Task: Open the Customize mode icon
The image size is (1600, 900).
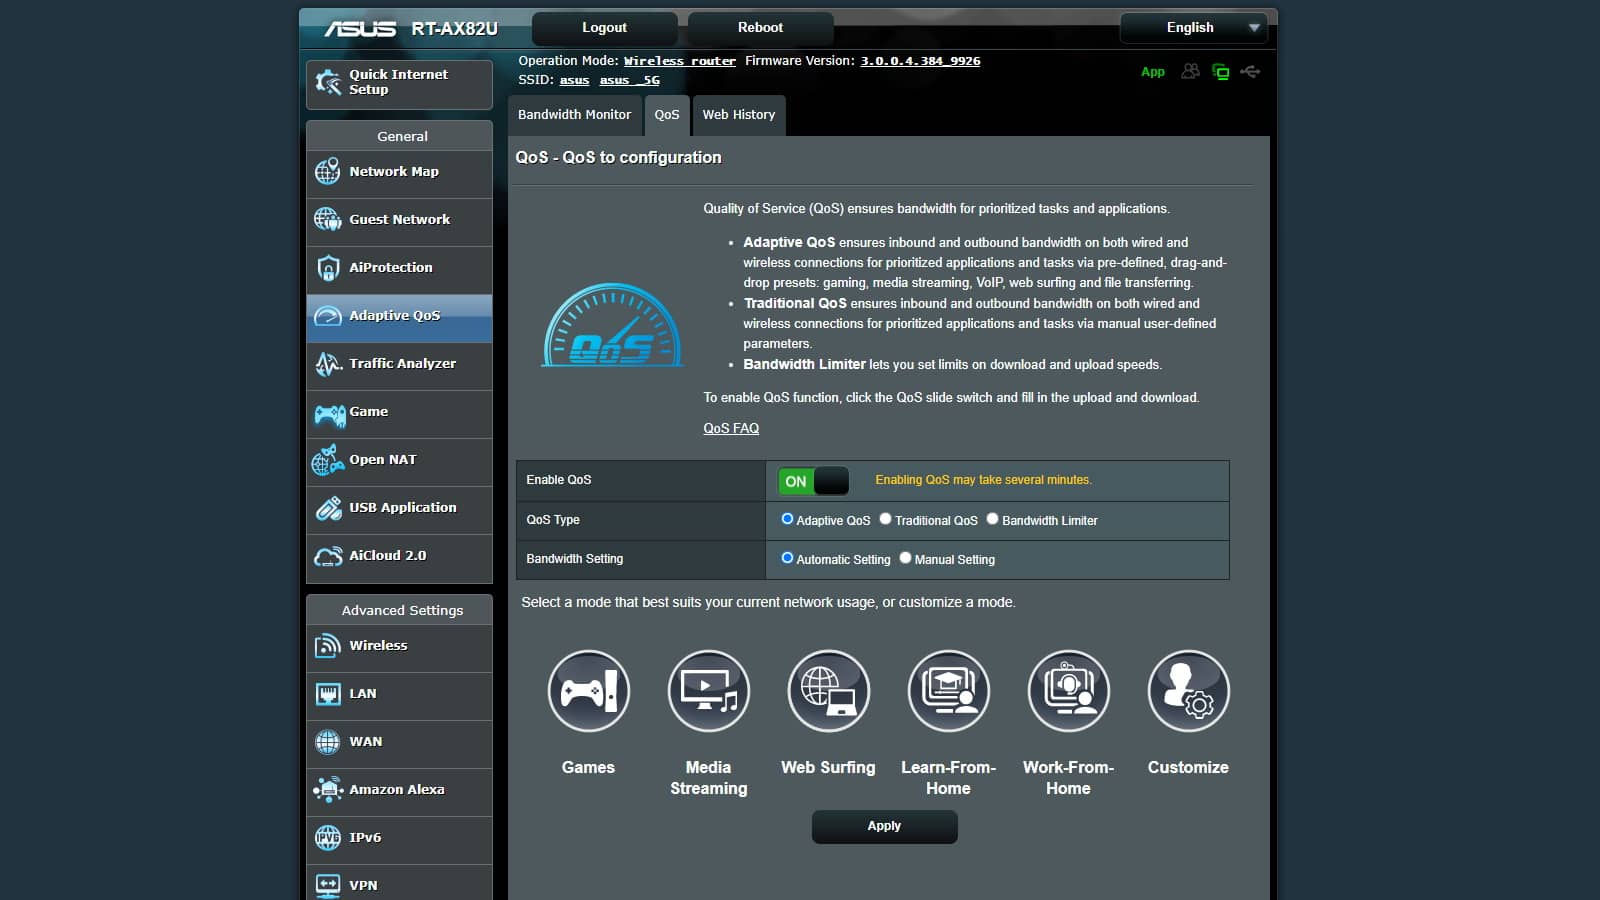Action: click(1188, 691)
